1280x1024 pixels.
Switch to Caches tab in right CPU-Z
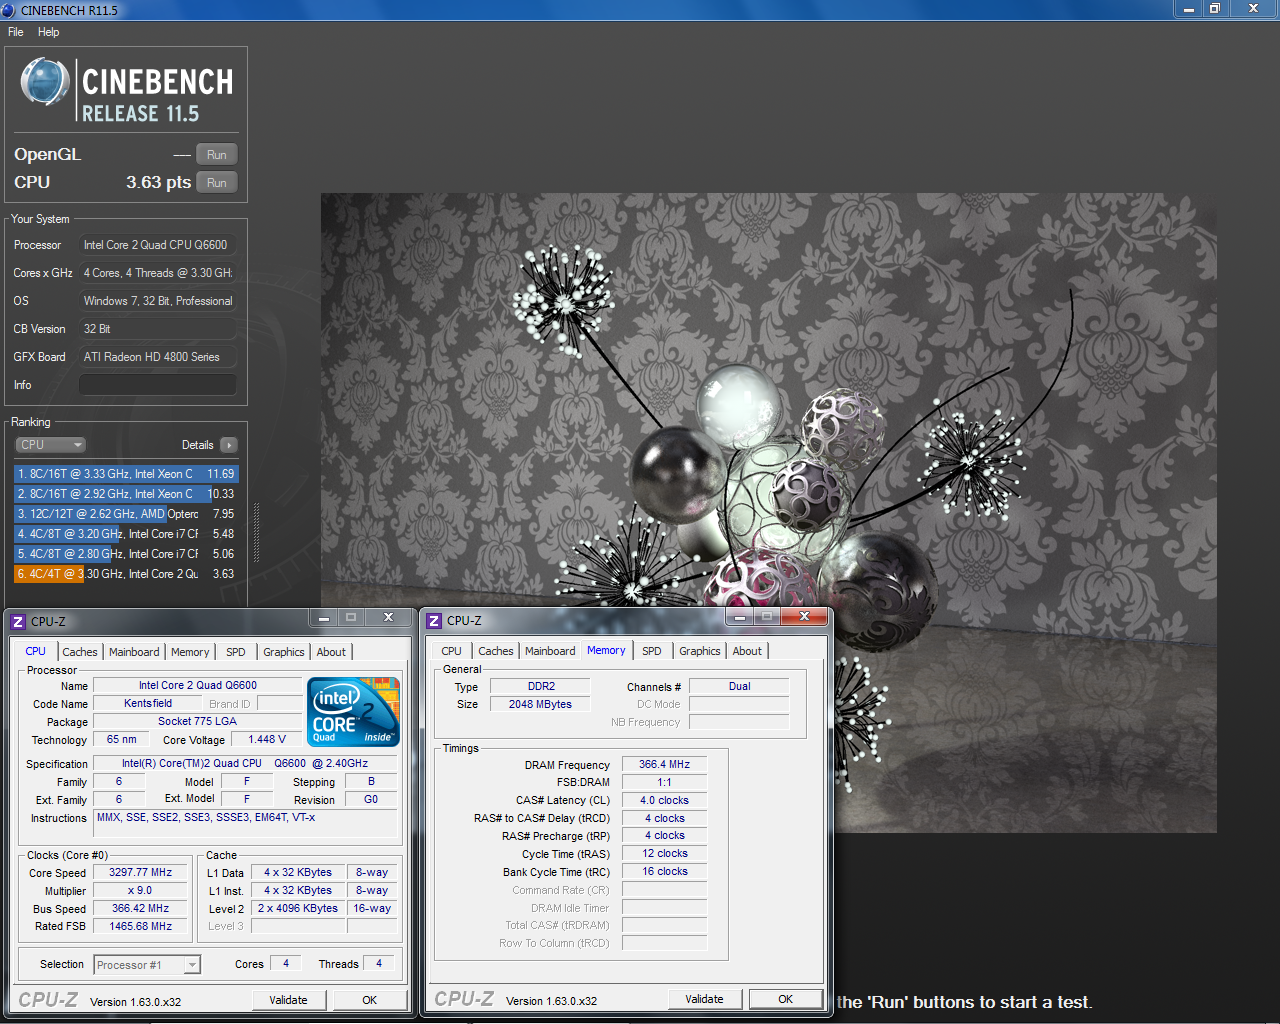[496, 651]
